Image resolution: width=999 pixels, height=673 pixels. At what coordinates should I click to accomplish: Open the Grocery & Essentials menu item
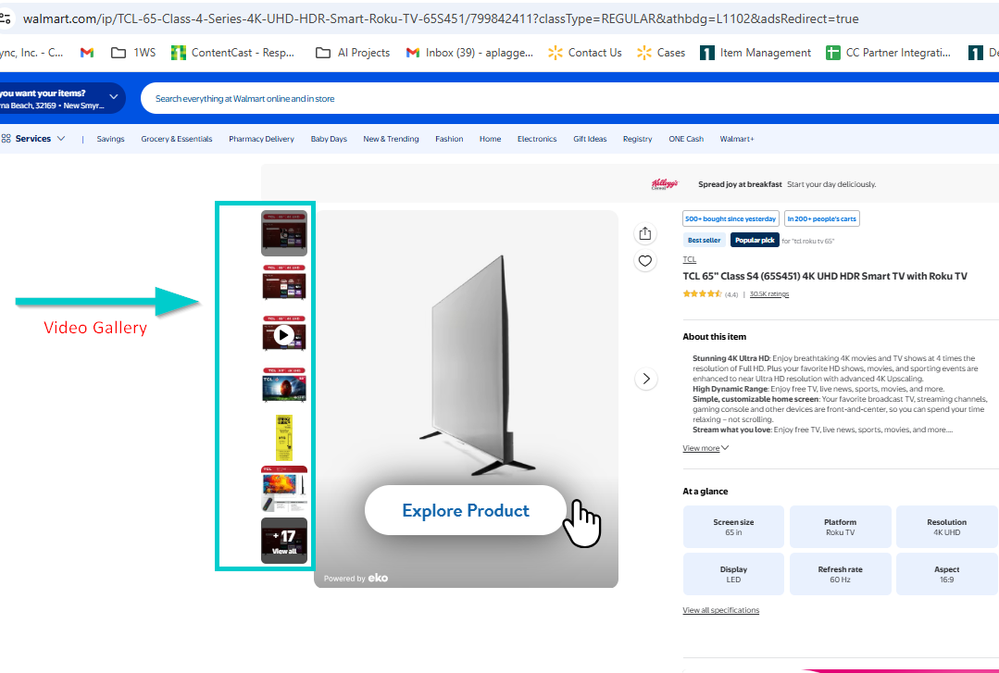[x=176, y=139]
